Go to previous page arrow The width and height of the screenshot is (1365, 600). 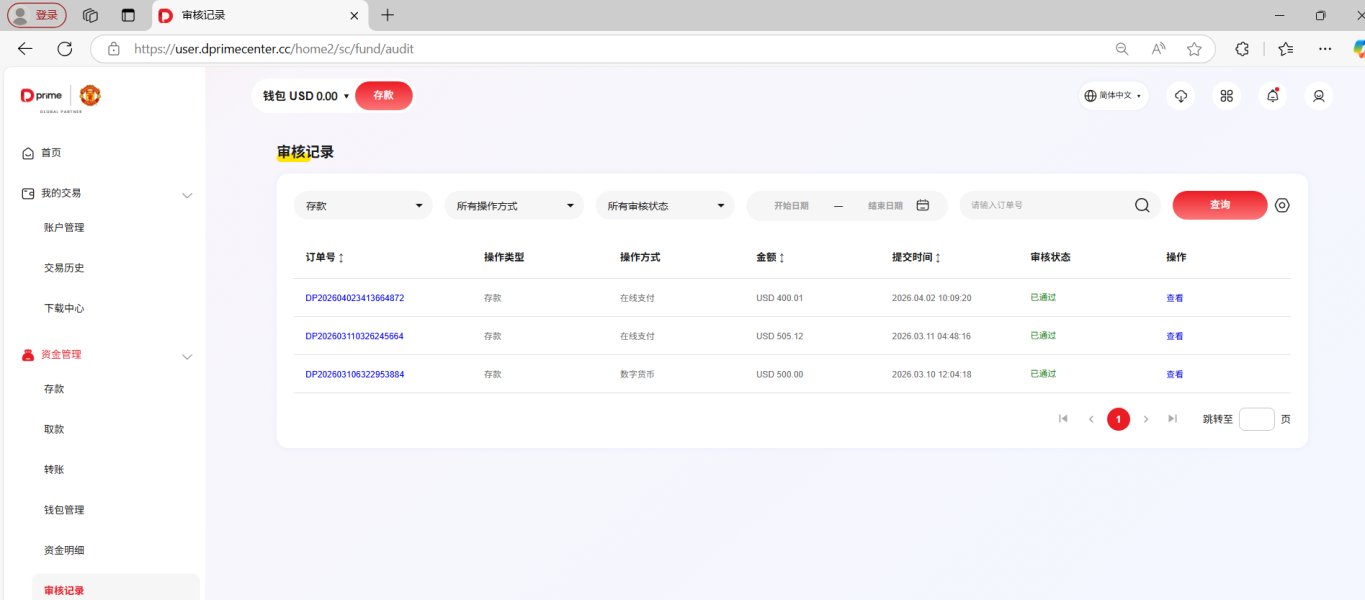(x=1091, y=419)
